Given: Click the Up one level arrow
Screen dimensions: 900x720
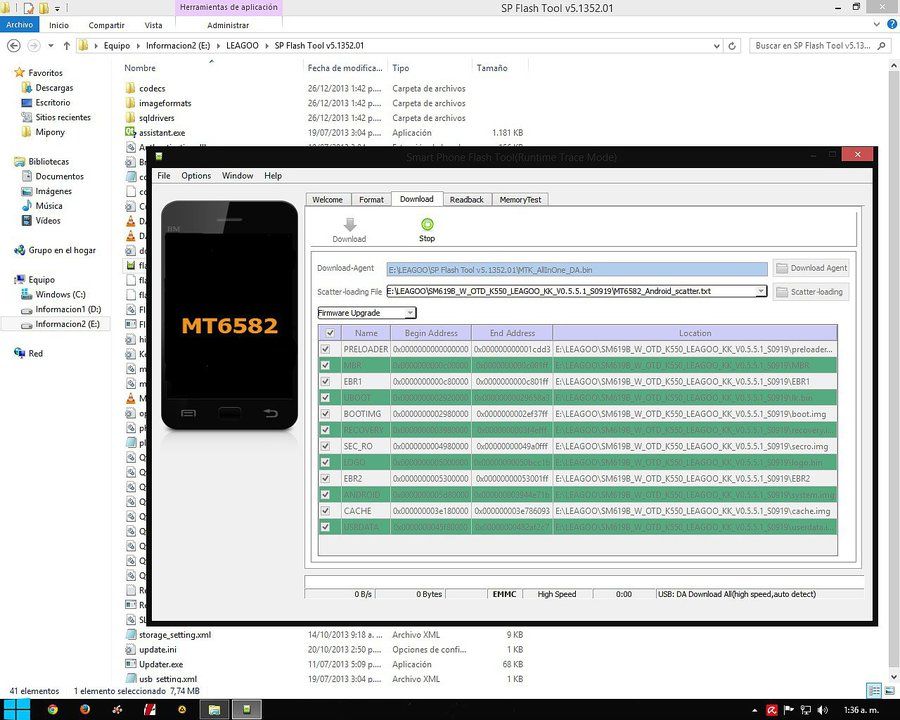Looking at the screenshot, I should coord(67,45).
